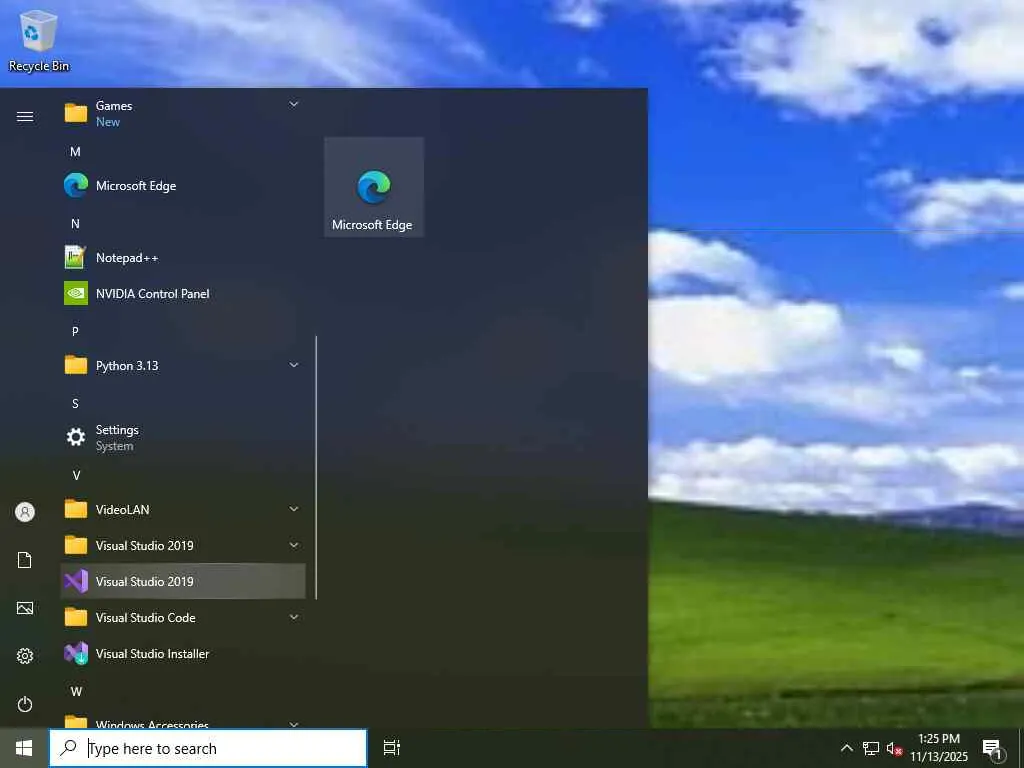Open the user account icon in Start sidebar
This screenshot has width=1024, height=768.
pyautogui.click(x=25, y=511)
